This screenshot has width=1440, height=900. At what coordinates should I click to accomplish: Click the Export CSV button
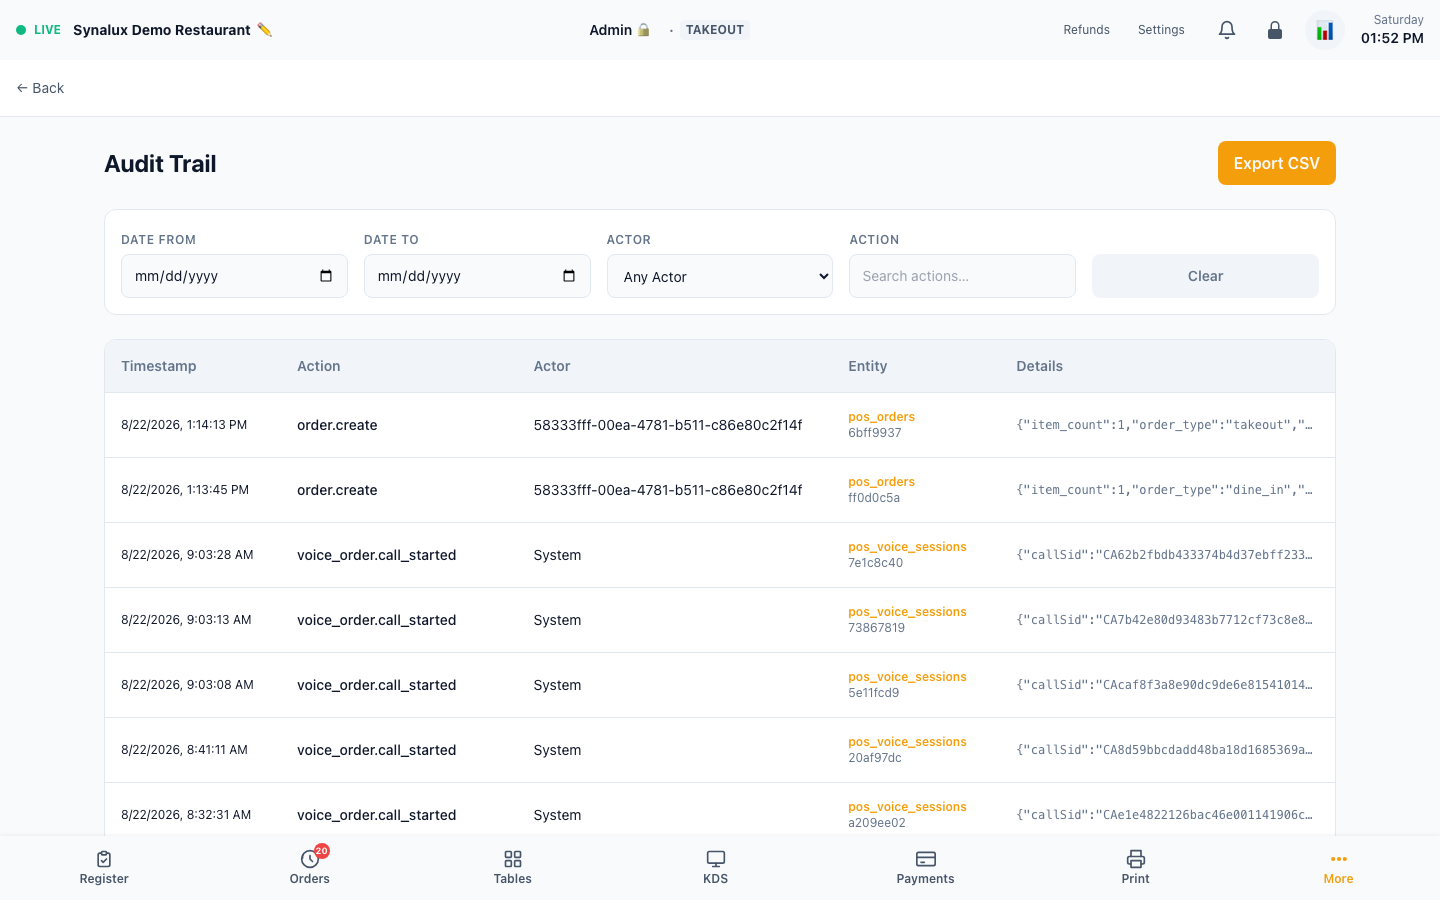point(1277,163)
